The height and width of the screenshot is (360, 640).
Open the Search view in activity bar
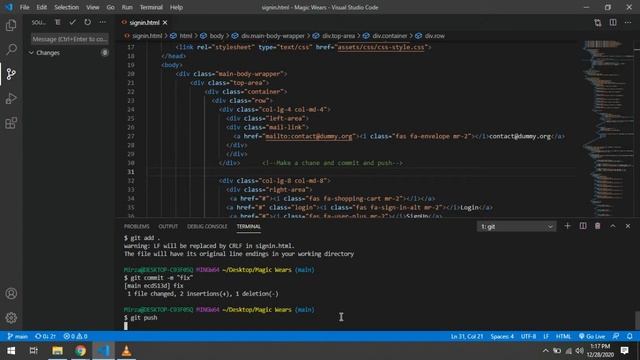point(11,49)
